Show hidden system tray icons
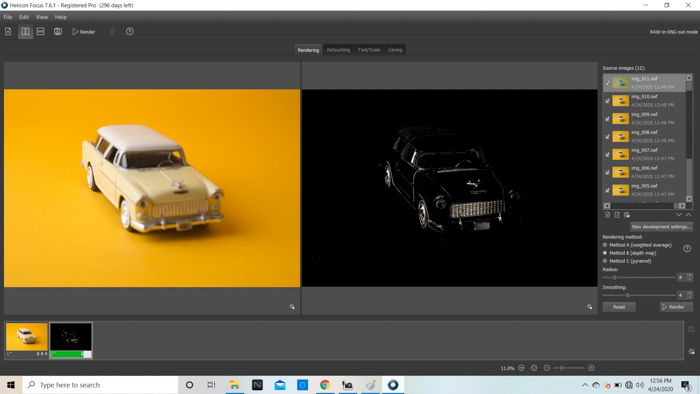 [x=585, y=385]
